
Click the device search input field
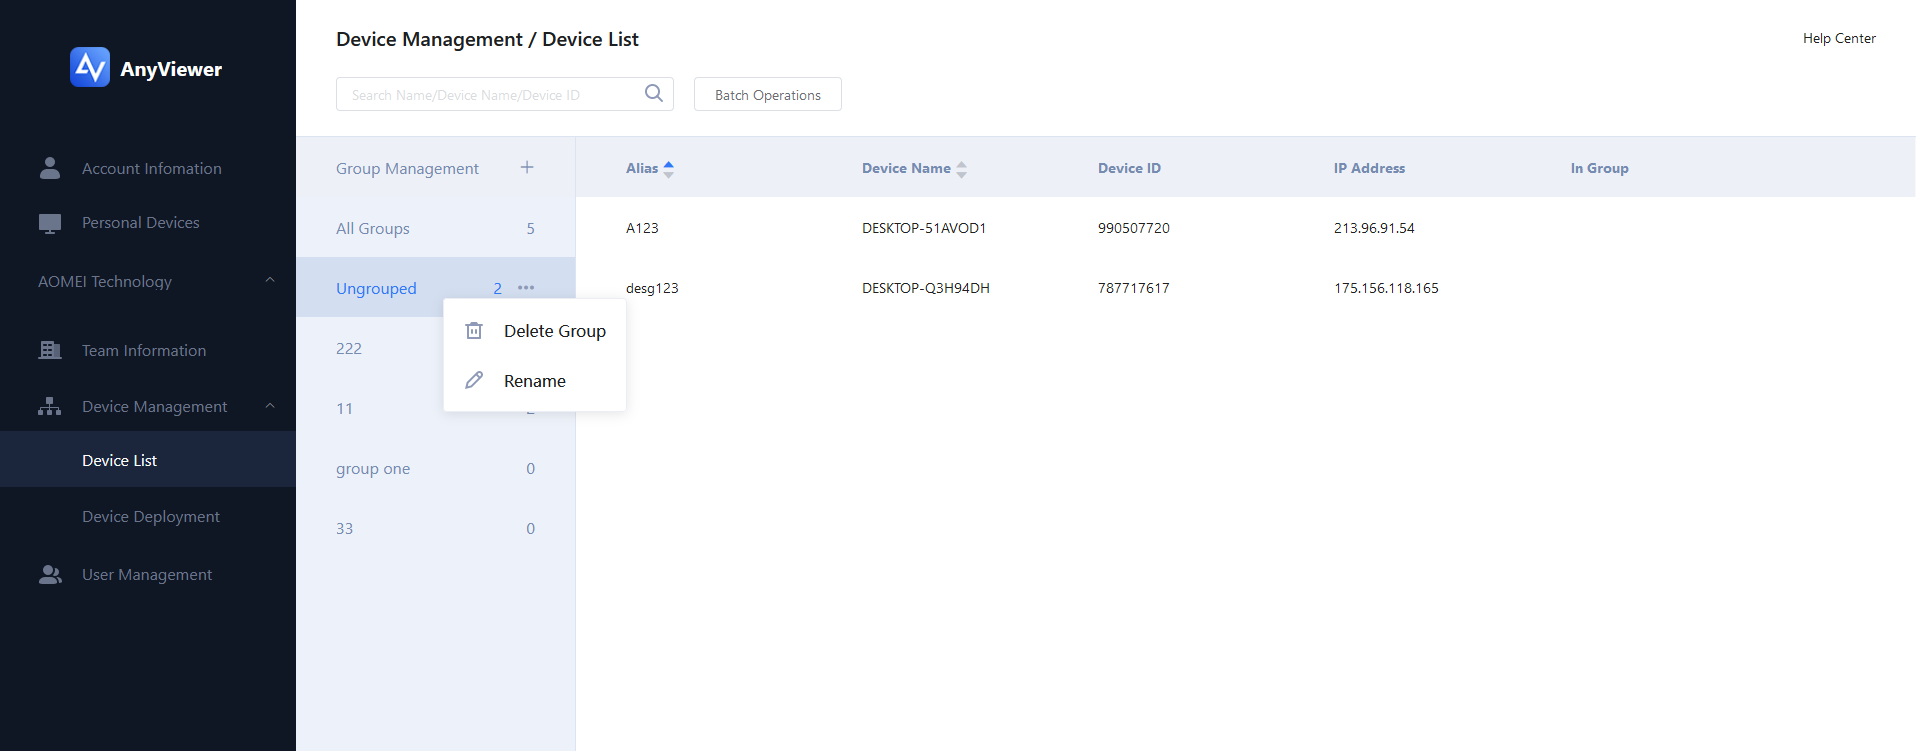490,95
